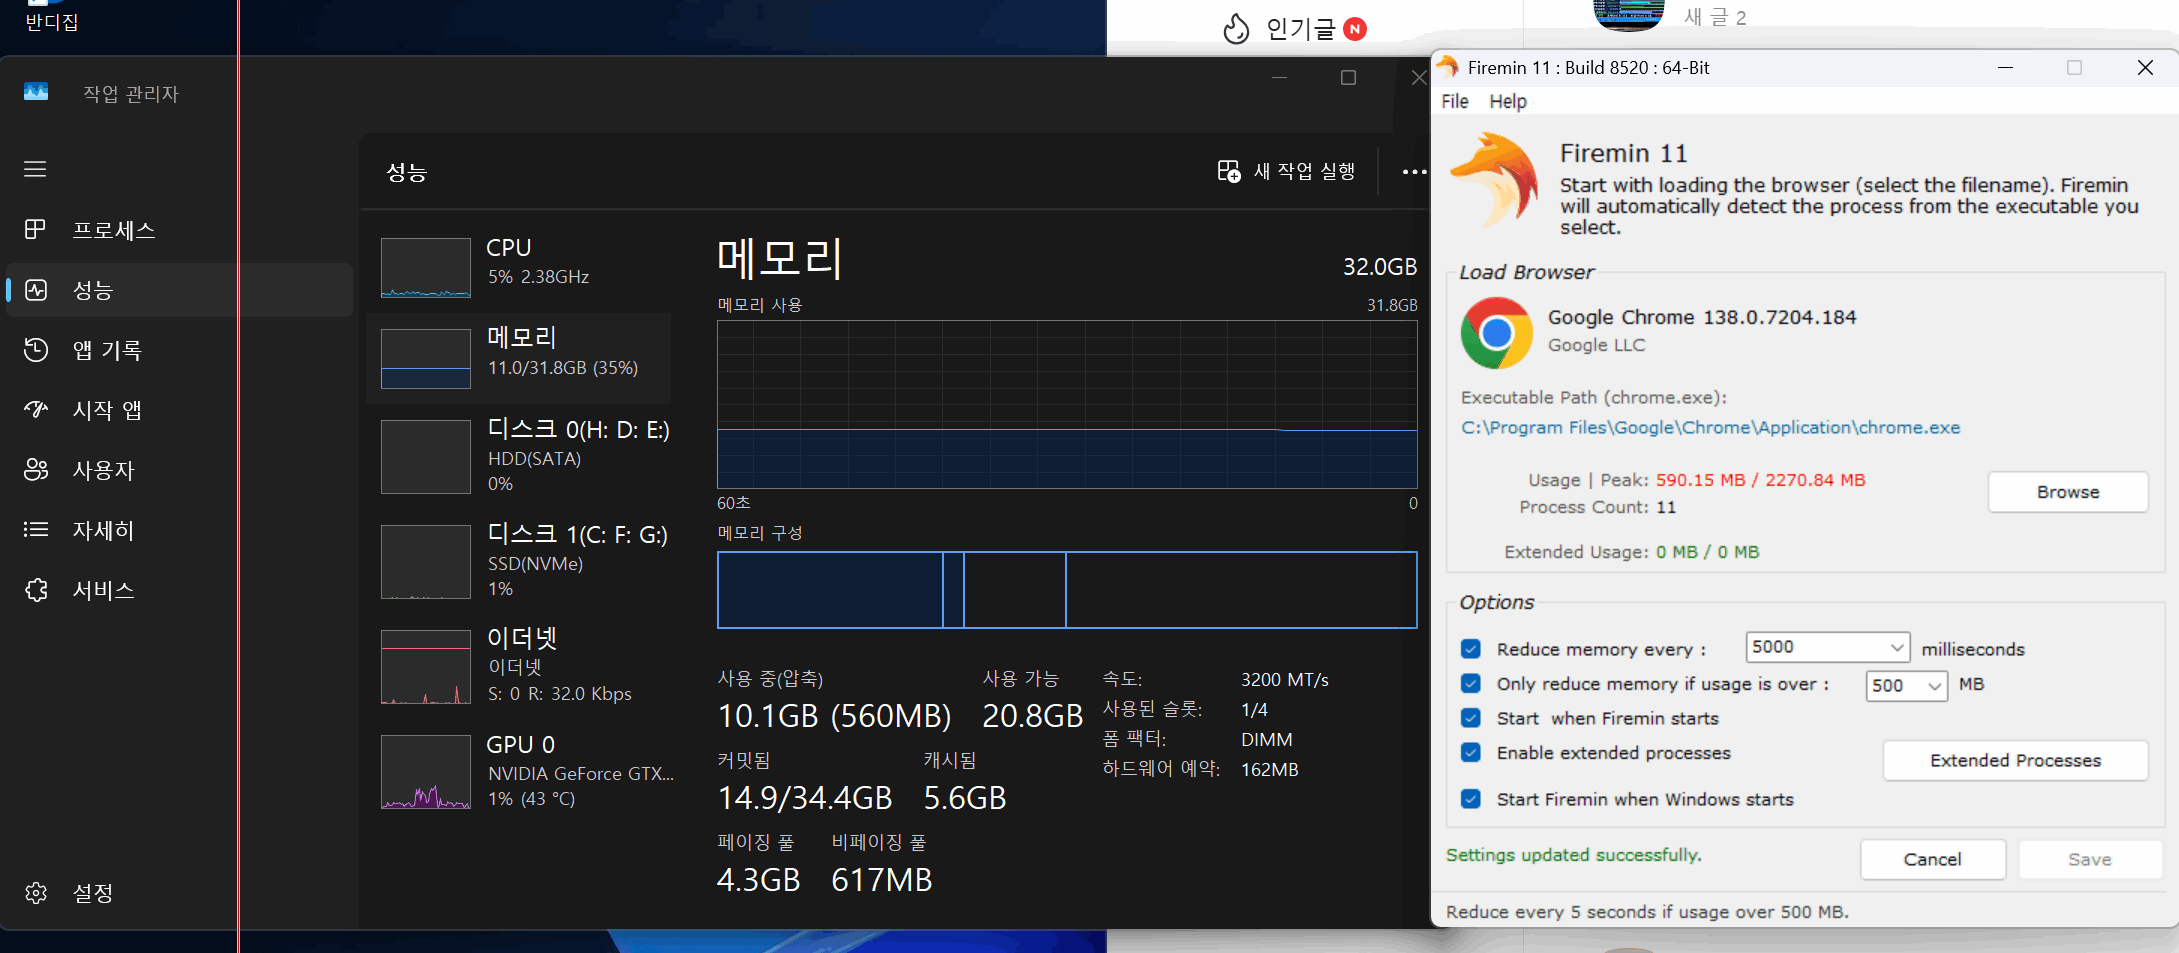This screenshot has height=953, width=2179.
Task: Click the 'Process Count: 11' text
Action: (1597, 507)
